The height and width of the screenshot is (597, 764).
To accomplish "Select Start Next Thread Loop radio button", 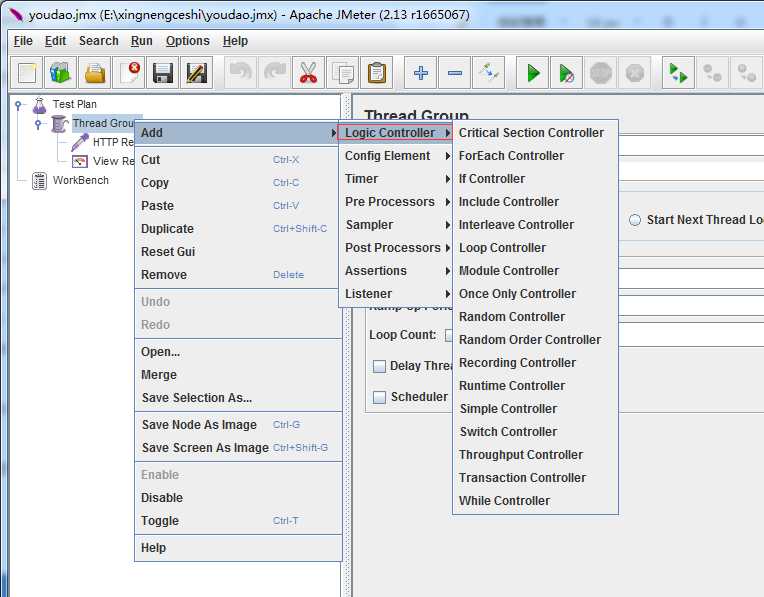I will 635,220.
